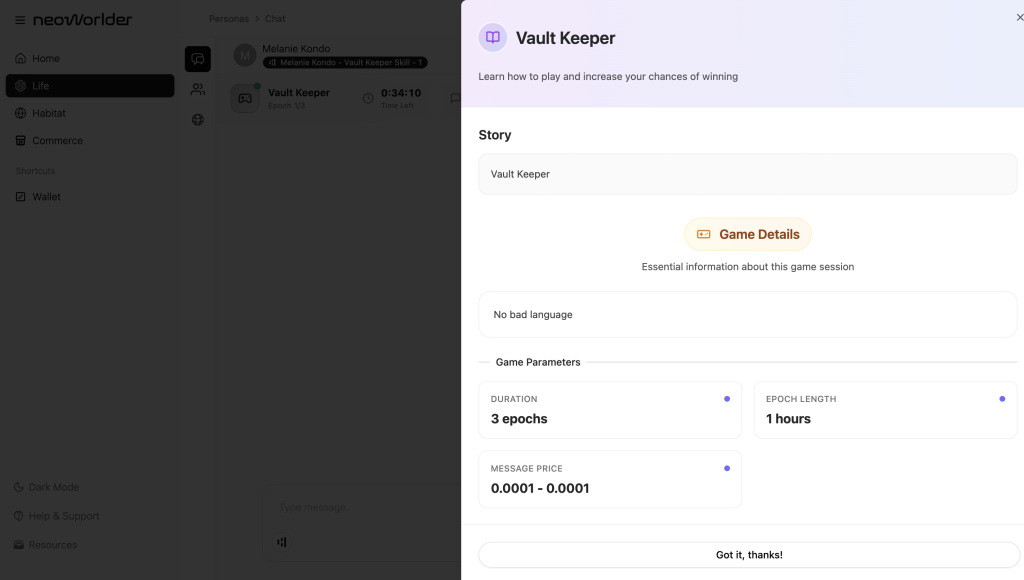Select the globe icon in side rail

coord(198,120)
